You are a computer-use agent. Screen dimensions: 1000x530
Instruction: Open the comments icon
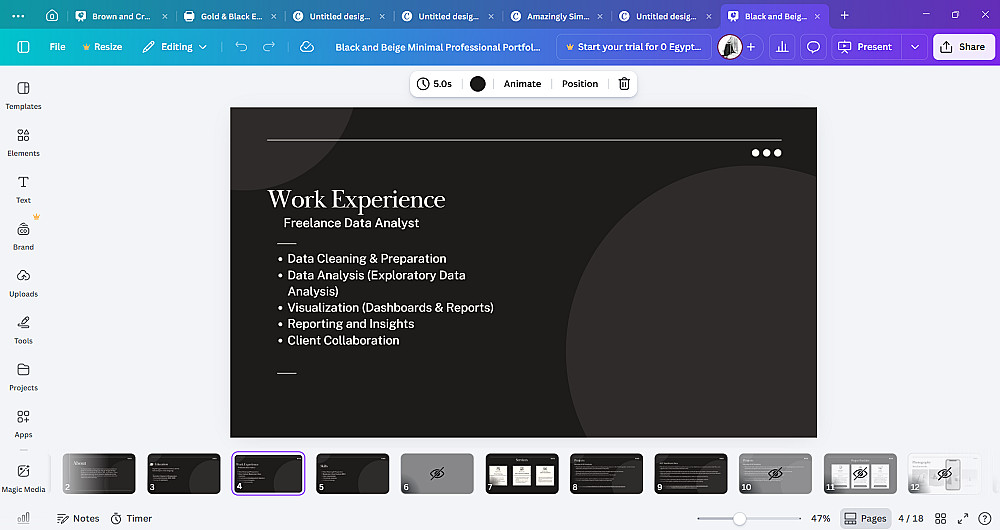[x=813, y=47]
